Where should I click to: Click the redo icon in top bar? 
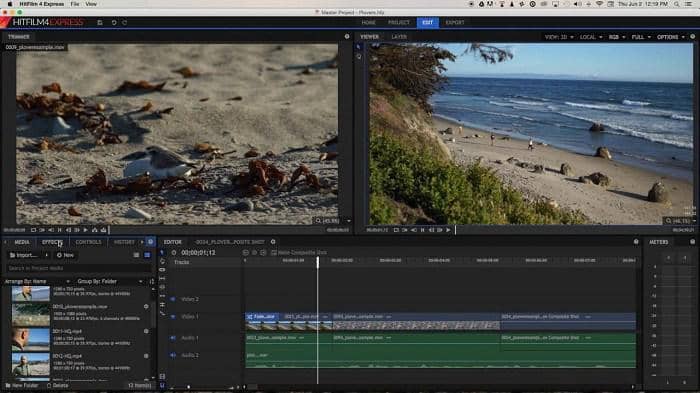coord(125,22)
